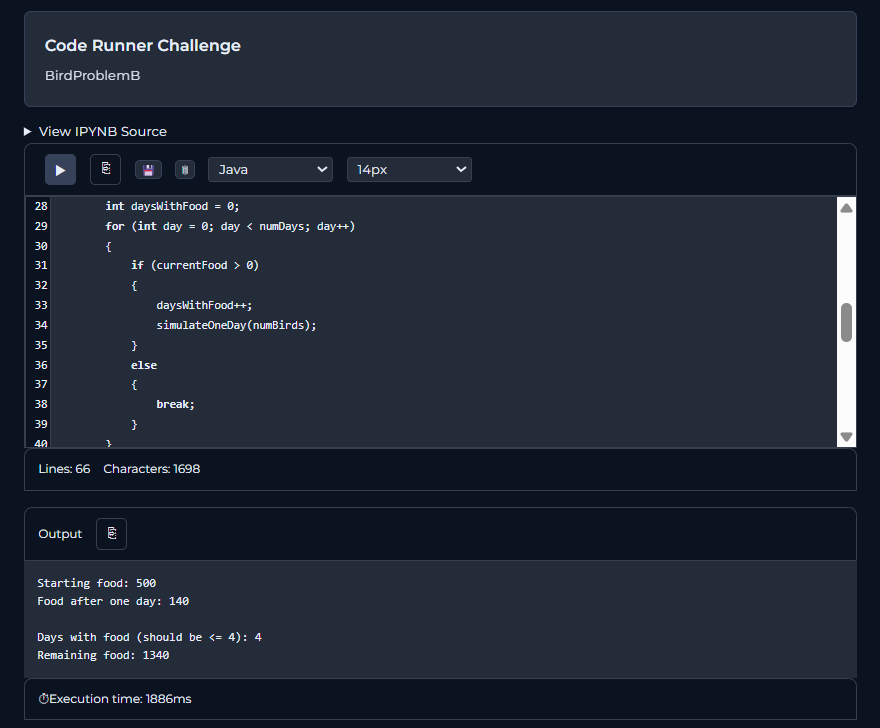Click the Lines and Characters status bar
The height and width of the screenshot is (728, 880).
click(119, 469)
